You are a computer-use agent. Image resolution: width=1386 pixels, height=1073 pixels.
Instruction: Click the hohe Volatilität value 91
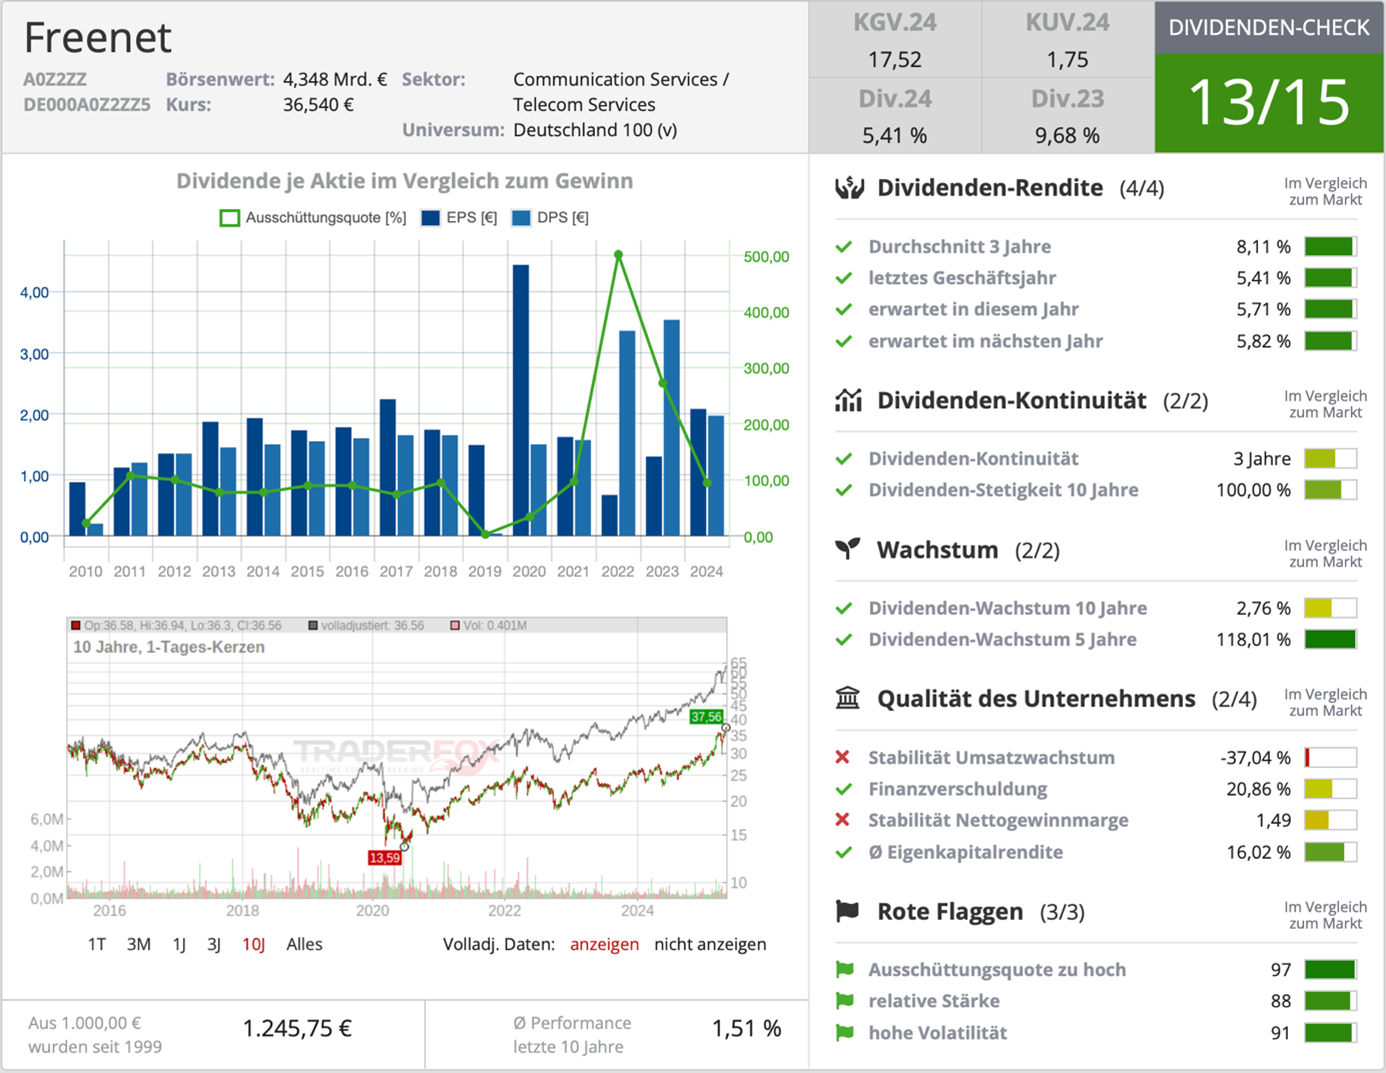[x=1281, y=1033]
